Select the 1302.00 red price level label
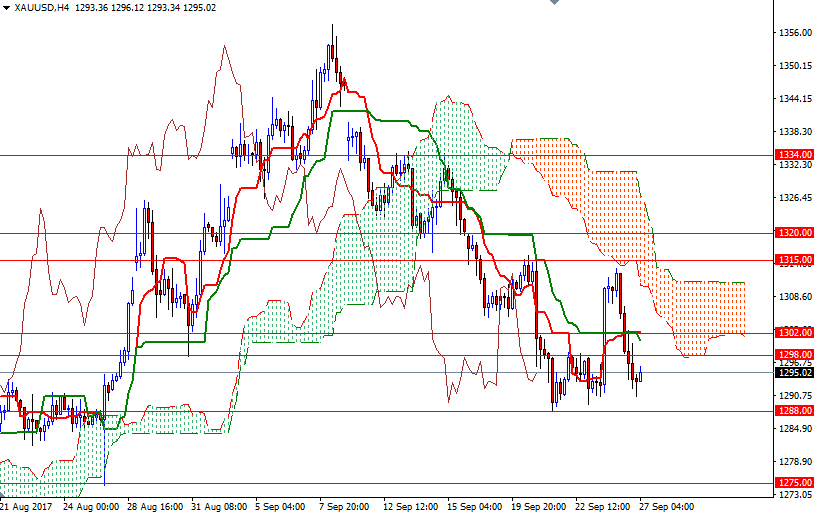Viewport: 814px width, 514px height. tap(793, 333)
